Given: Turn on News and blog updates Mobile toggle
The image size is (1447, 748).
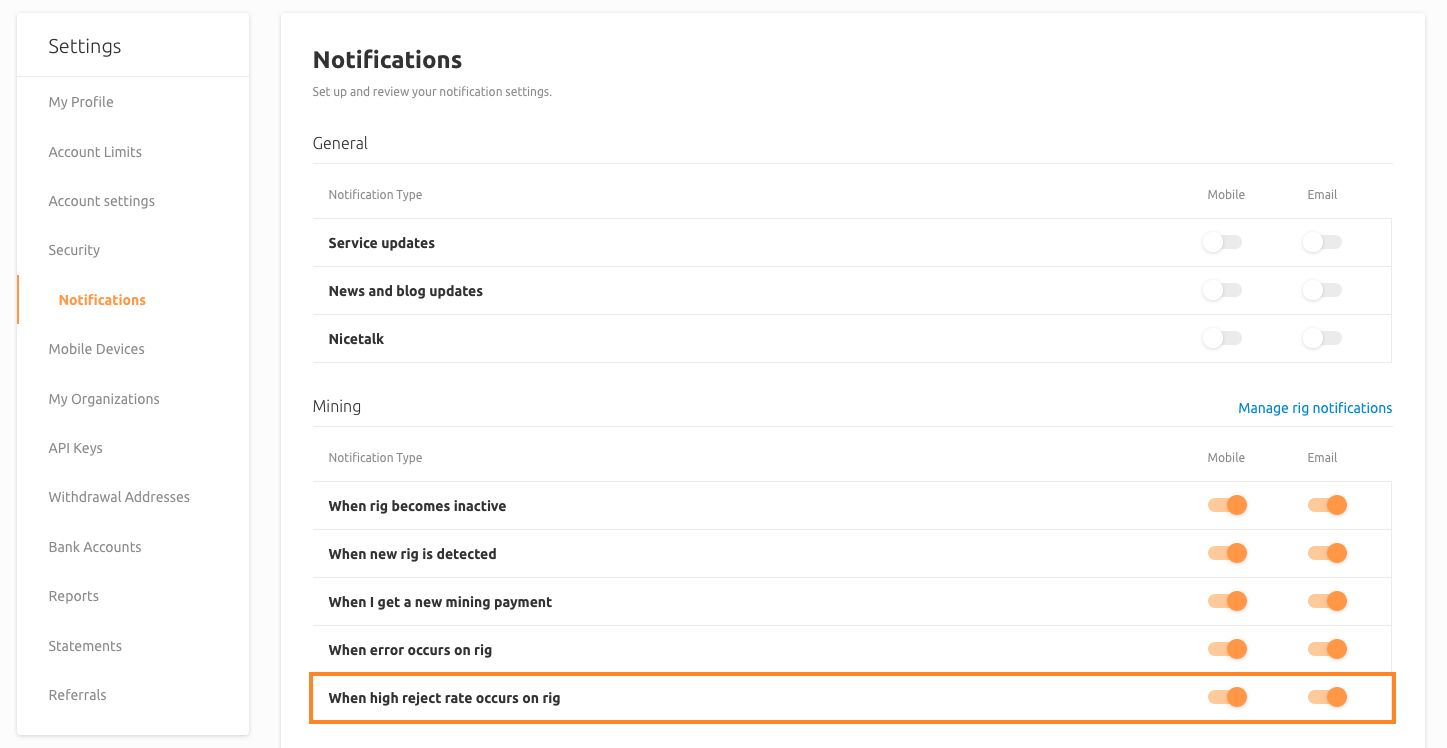Looking at the screenshot, I should pos(1223,291).
